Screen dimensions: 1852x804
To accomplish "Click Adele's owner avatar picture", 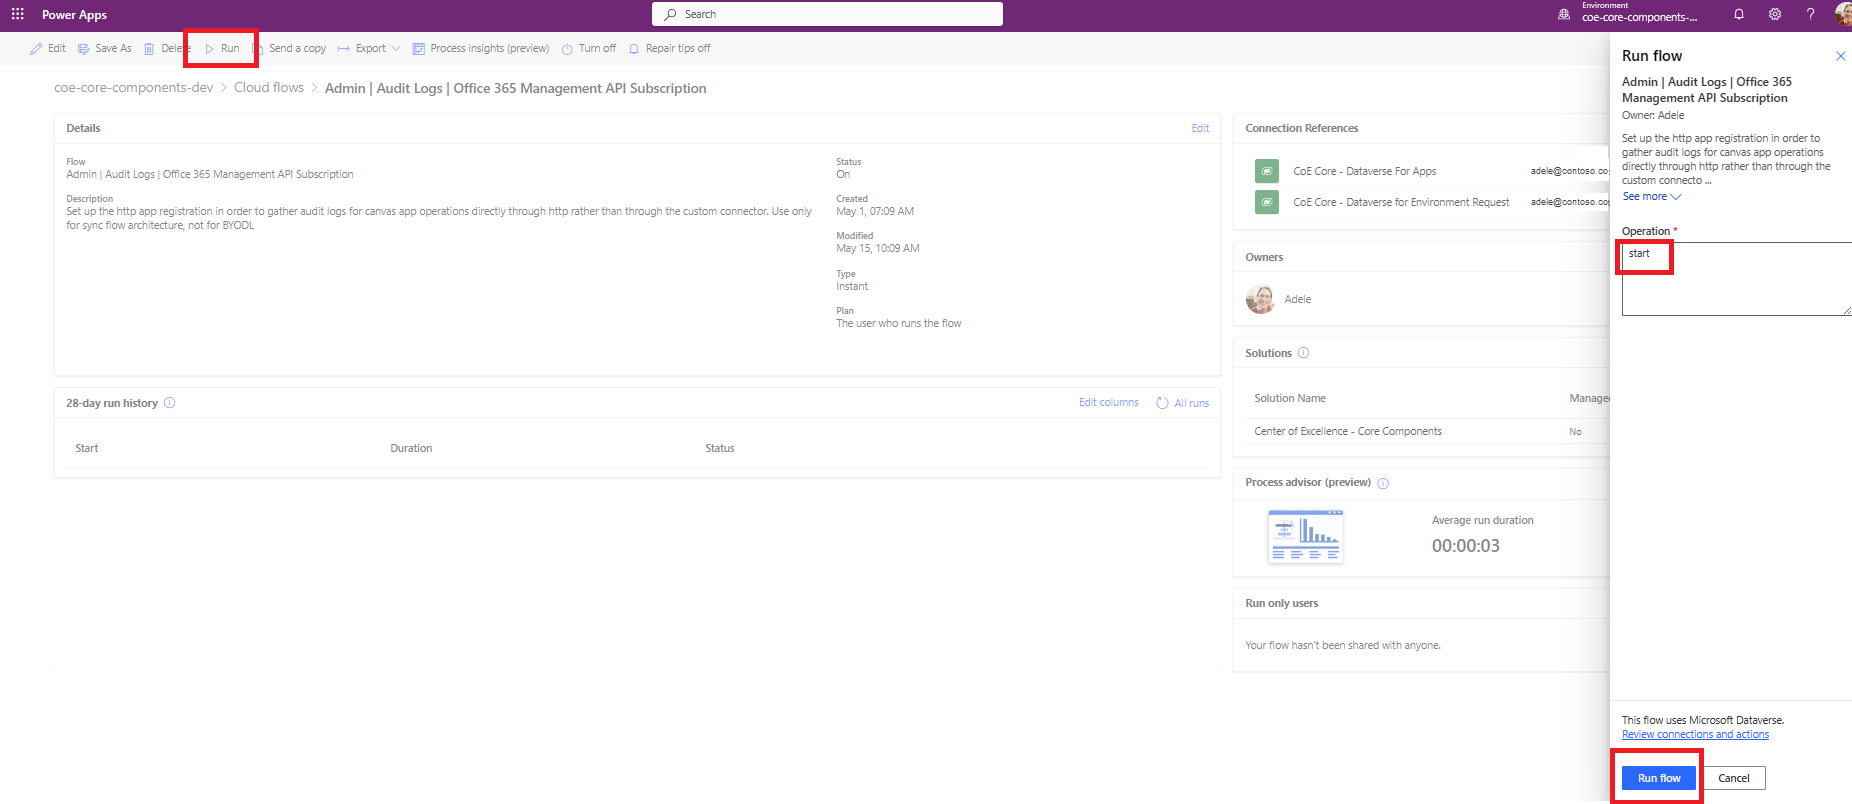I will 1260,299.
